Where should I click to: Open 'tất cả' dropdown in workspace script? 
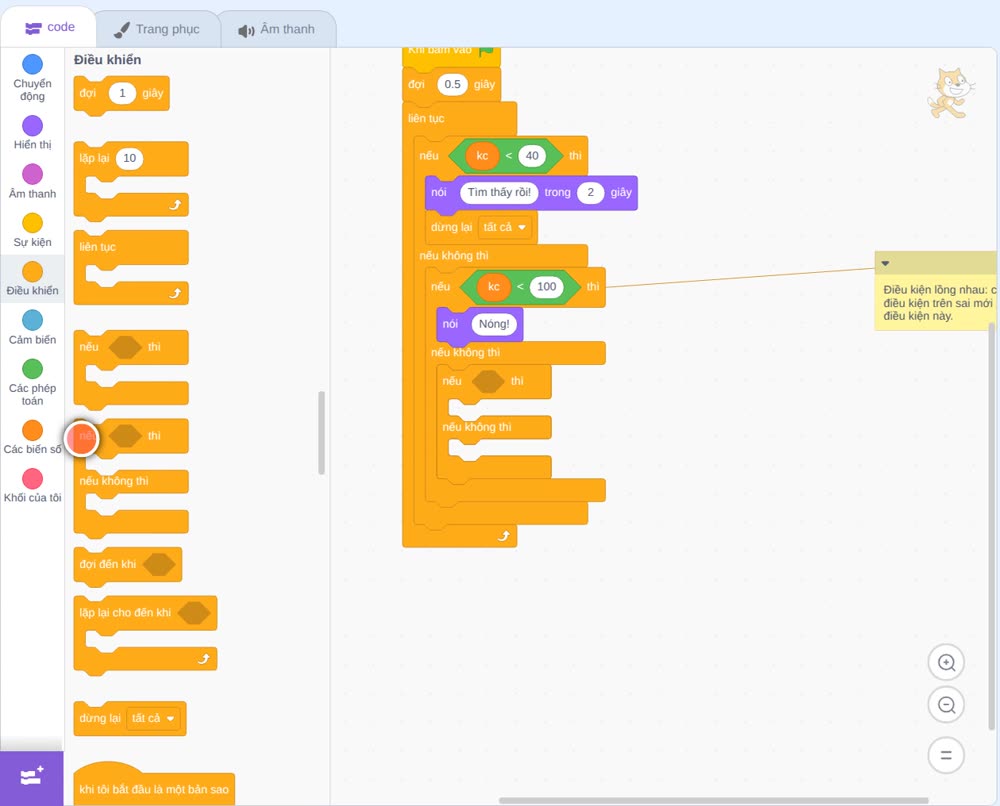(x=504, y=228)
